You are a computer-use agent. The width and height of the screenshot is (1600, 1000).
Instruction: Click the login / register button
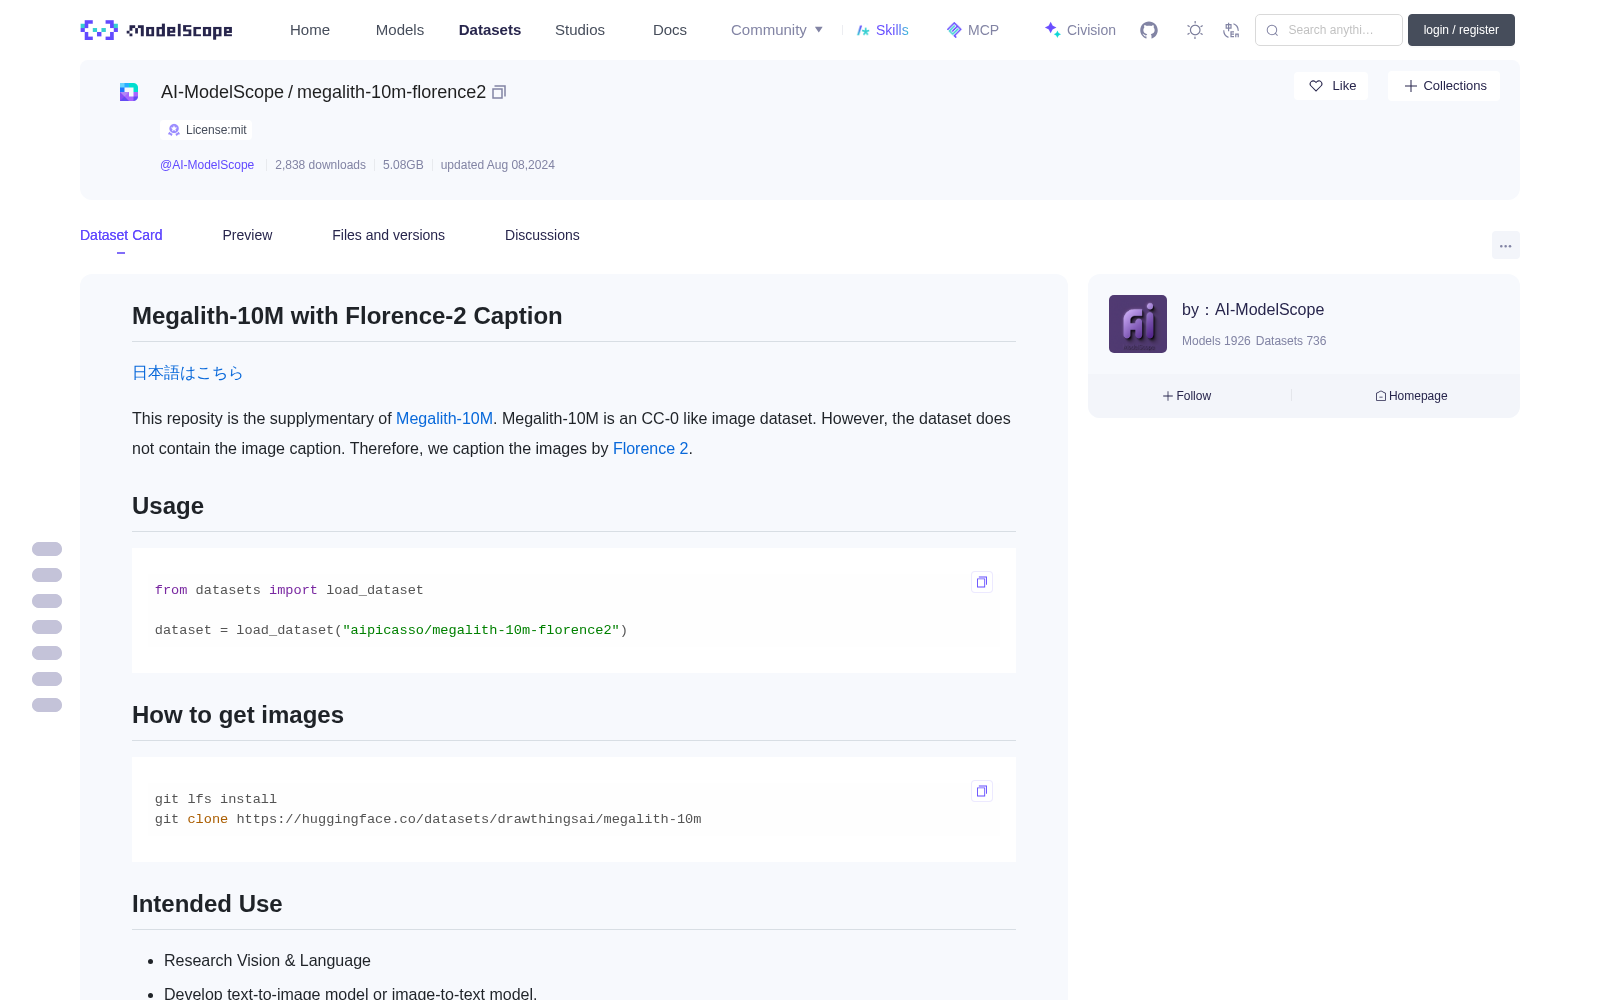1461,30
